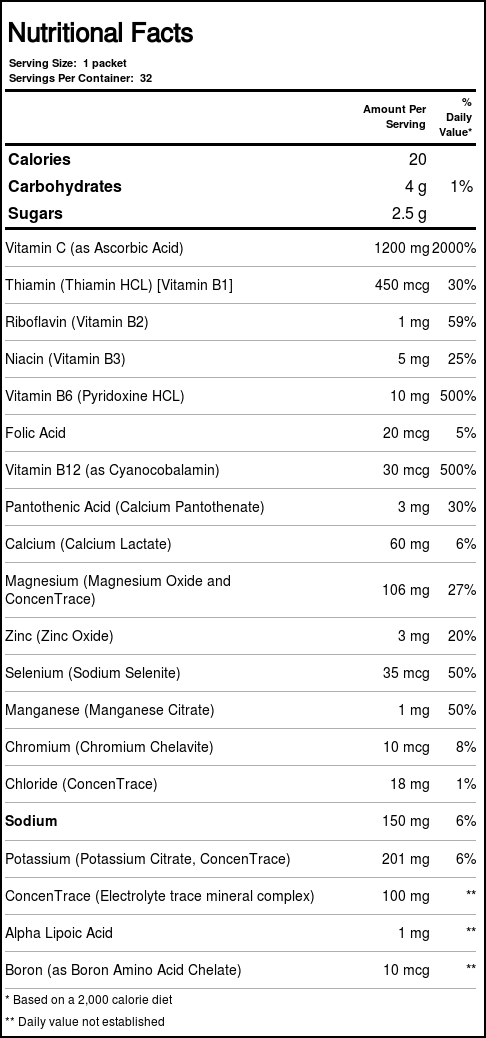Image resolution: width=486 pixels, height=1038 pixels.
Task: Click the Alpha Lipoic Acid row
Action: (243, 933)
